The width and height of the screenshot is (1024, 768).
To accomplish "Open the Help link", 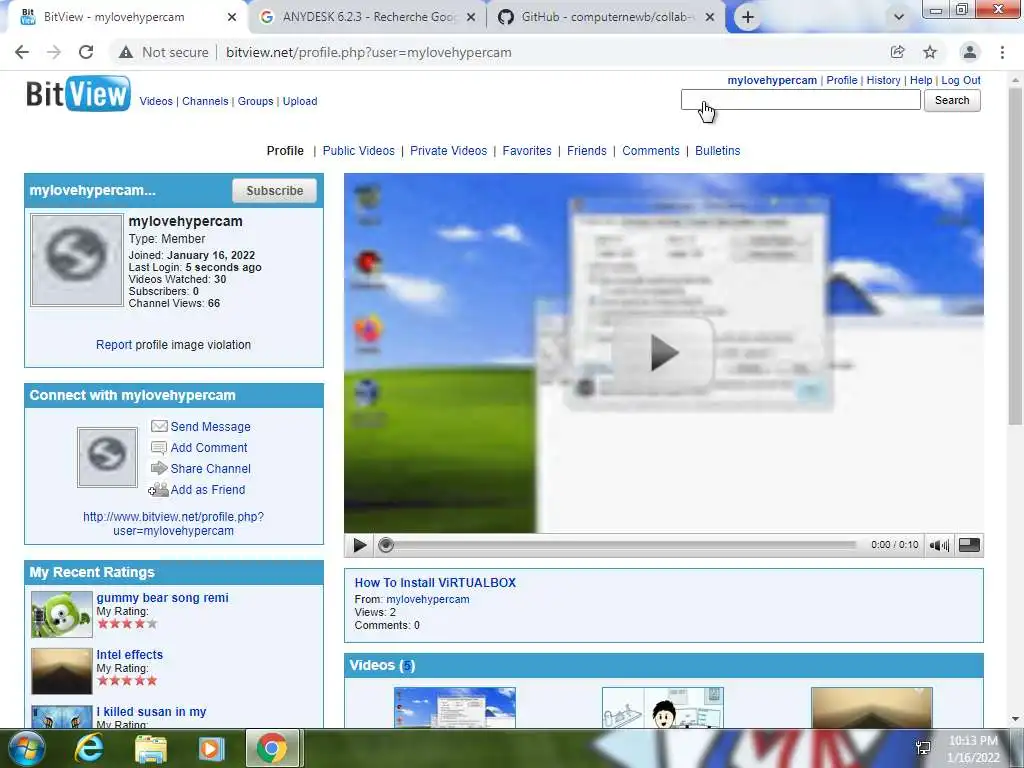I will coord(921,80).
